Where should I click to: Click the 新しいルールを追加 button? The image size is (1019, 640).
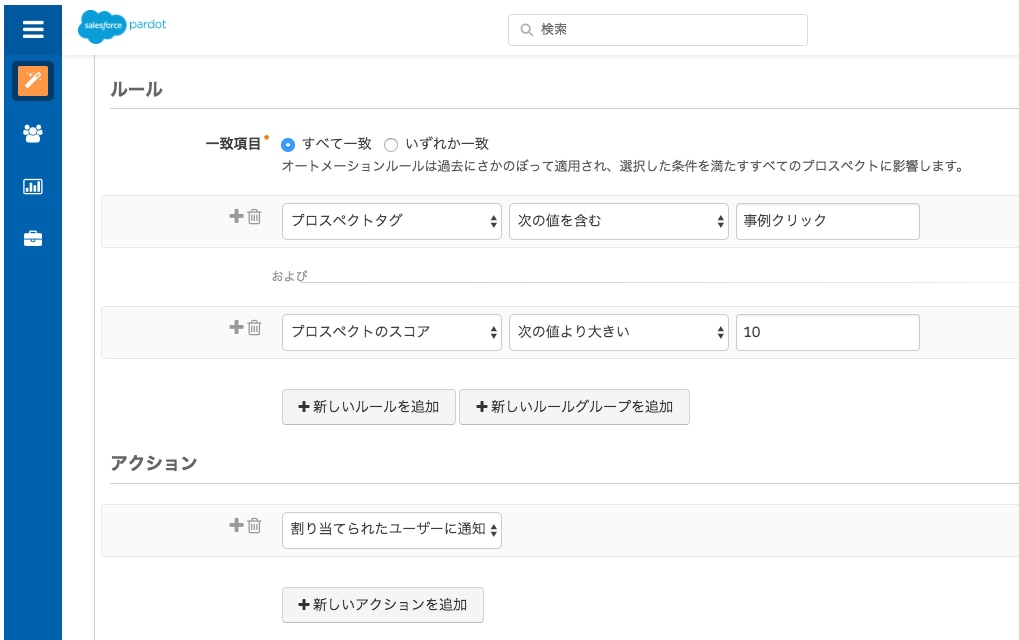click(368, 407)
